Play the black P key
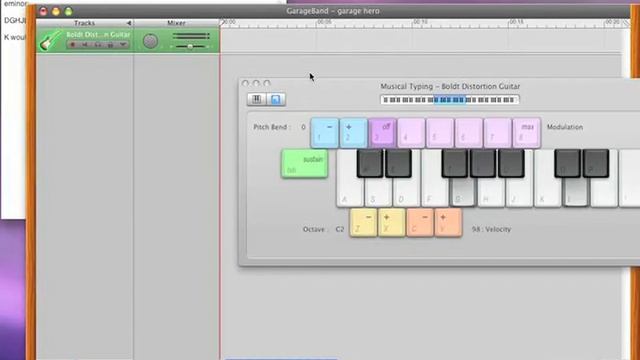The height and width of the screenshot is (360, 640). point(596,163)
